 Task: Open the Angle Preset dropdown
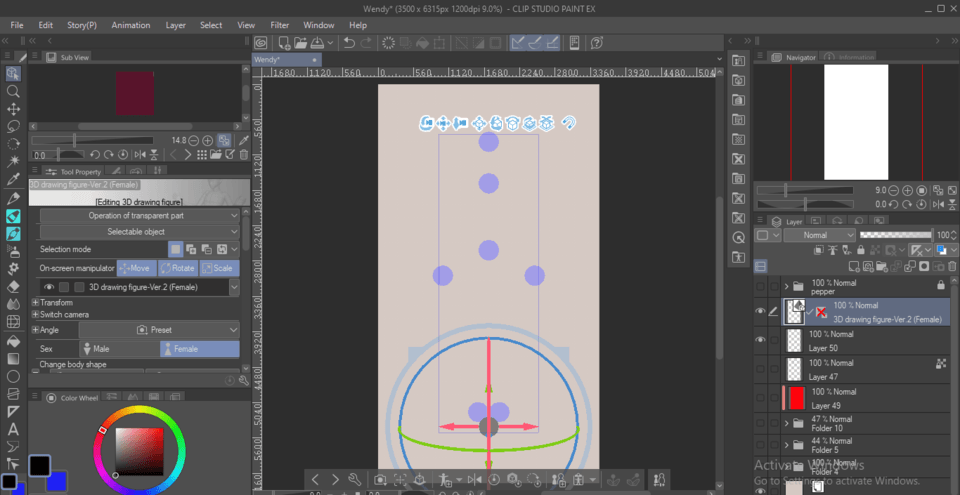coord(159,330)
